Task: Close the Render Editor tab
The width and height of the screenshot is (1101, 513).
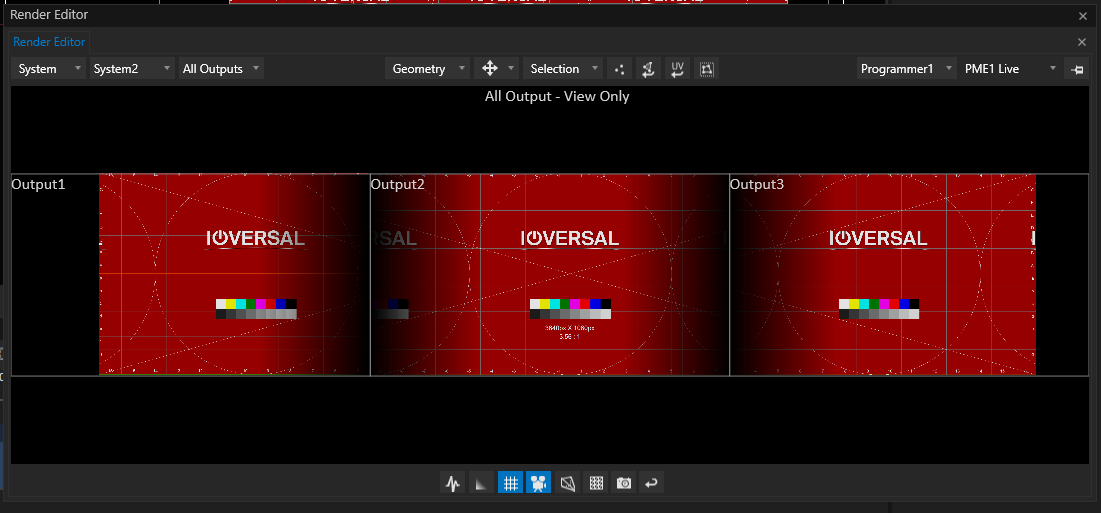Action: point(1082,42)
